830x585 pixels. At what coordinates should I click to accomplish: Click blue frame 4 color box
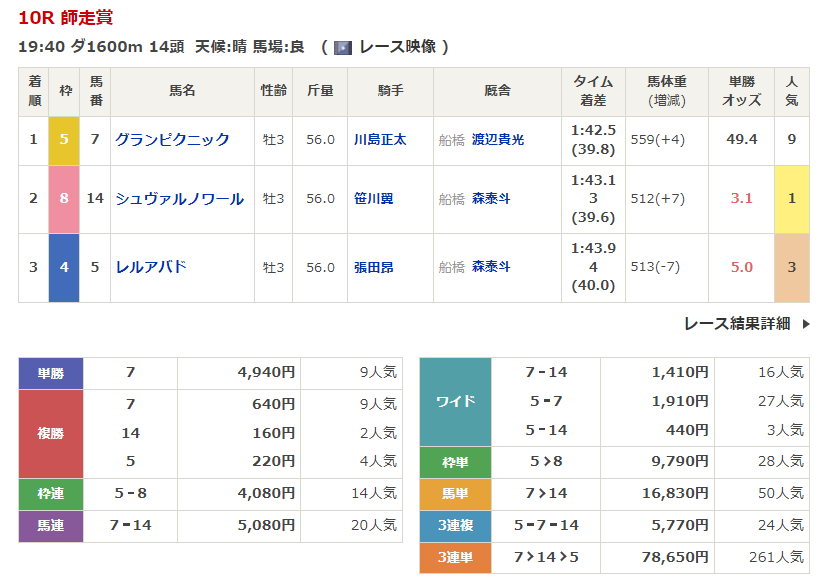[64, 268]
